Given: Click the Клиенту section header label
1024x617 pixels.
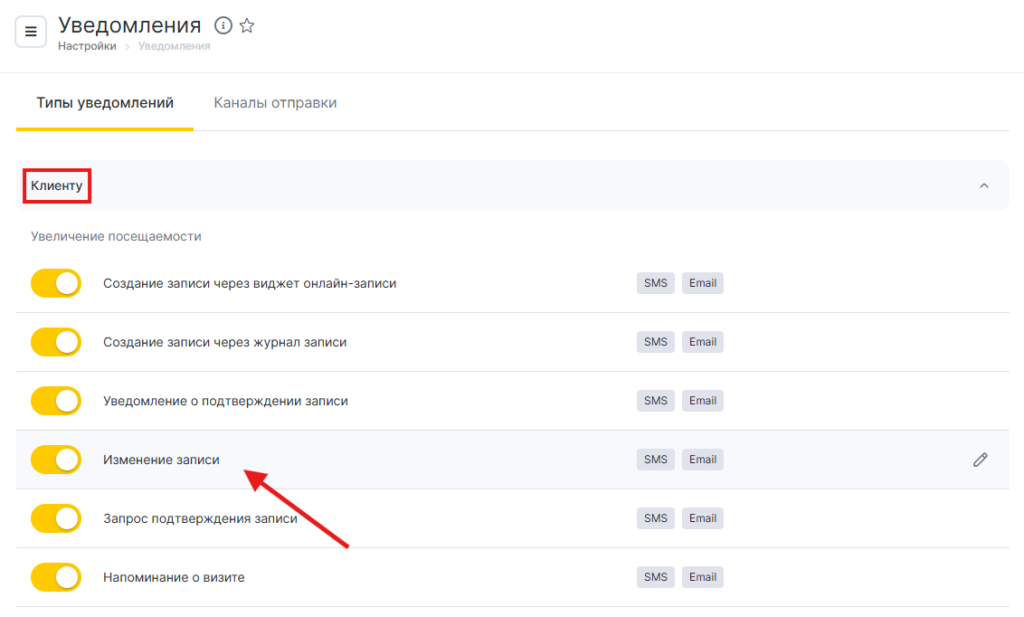Looking at the screenshot, I should coord(57,186).
